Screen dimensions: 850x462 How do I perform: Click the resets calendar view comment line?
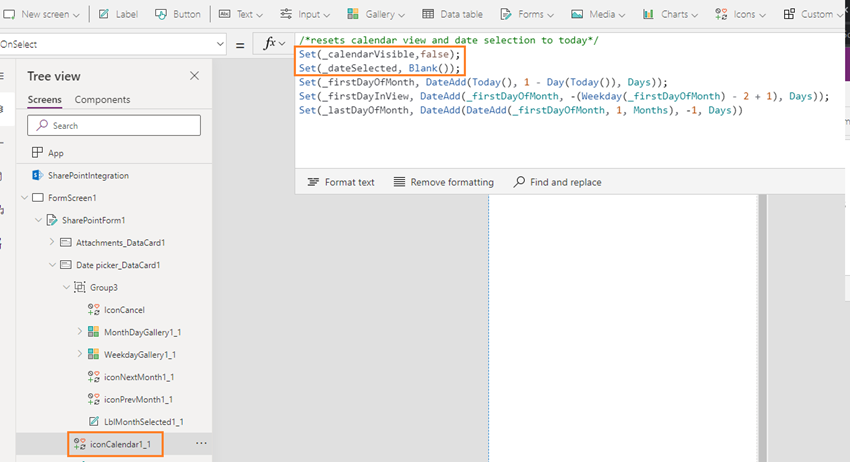coord(448,40)
